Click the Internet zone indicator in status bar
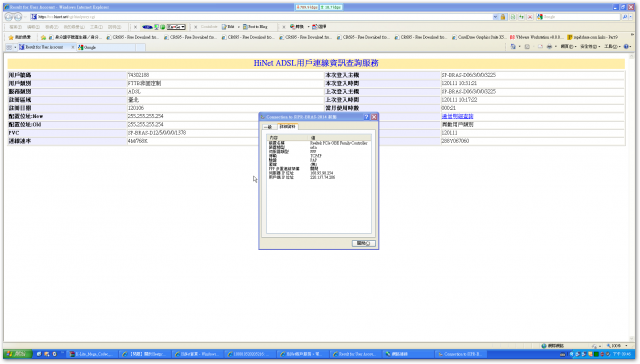 [552, 346]
